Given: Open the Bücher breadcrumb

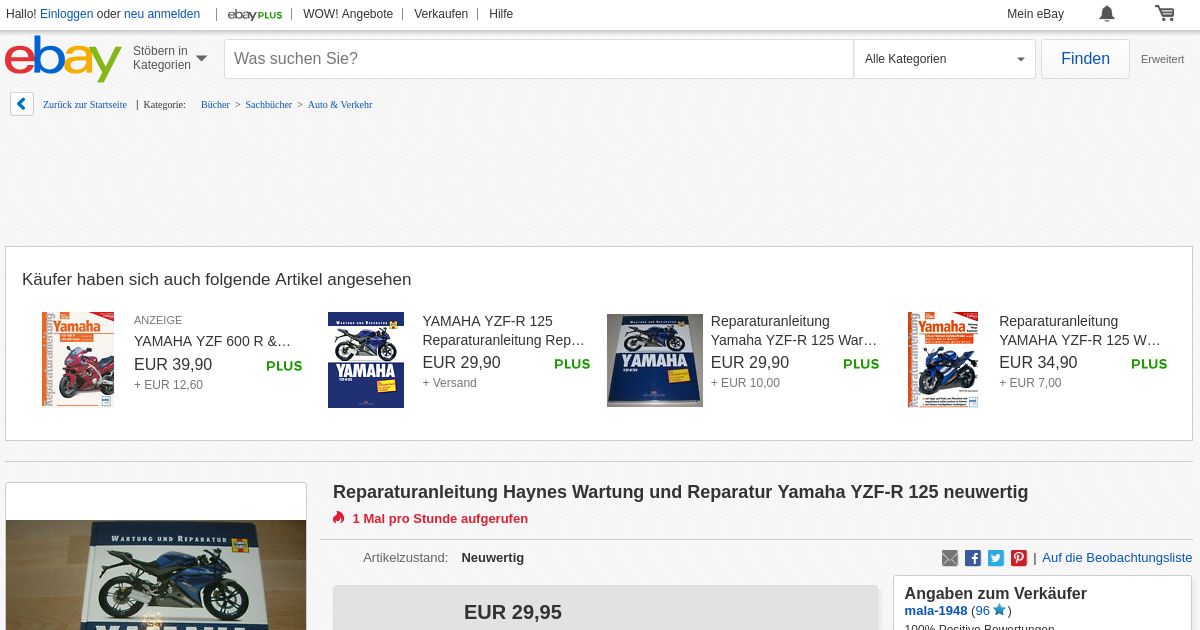Looking at the screenshot, I should tap(215, 104).
